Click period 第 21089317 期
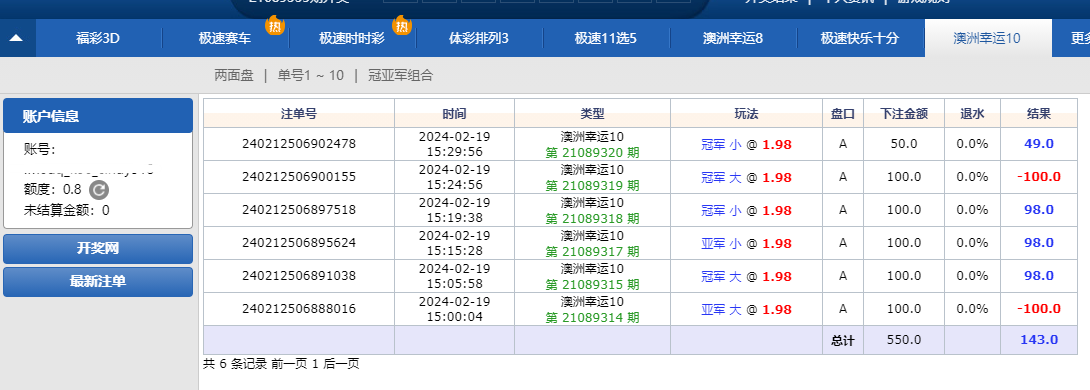1090x390 pixels. 592,251
